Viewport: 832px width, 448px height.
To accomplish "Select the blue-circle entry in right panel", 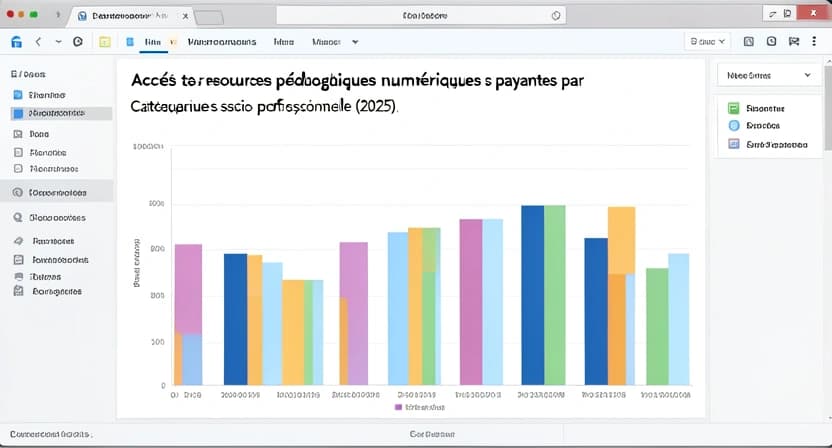I will [x=754, y=126].
